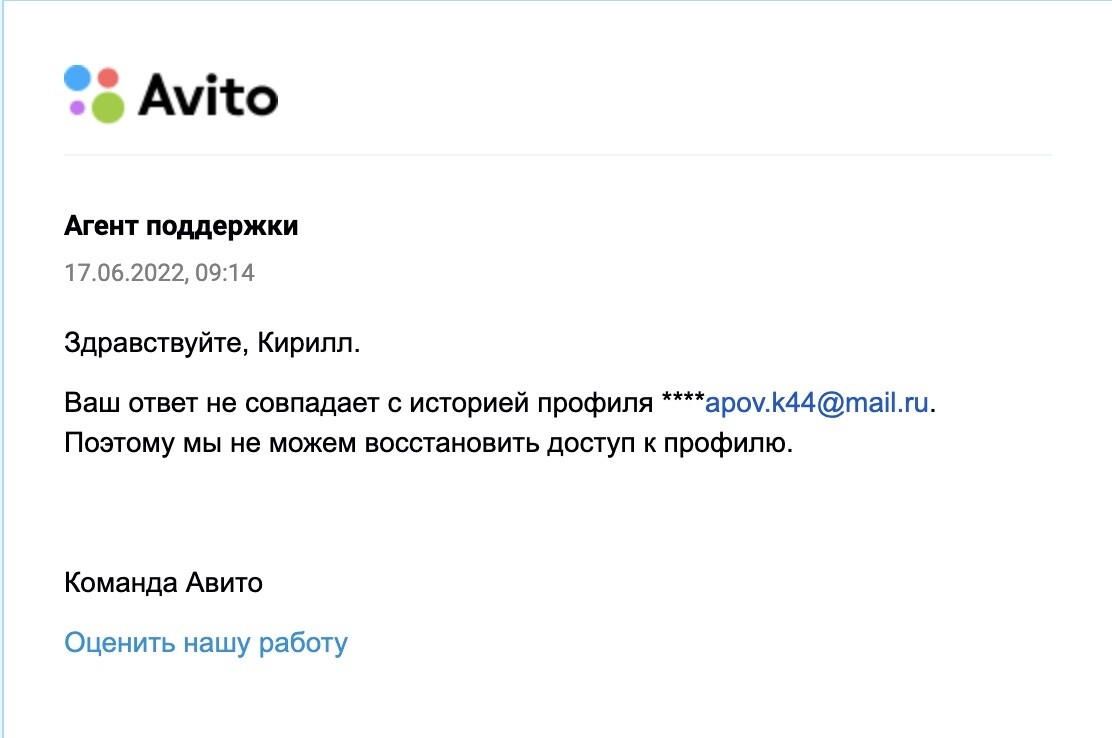This screenshot has height=738, width=1112.
Task: Click the Avito colored dots logo
Action: click(x=95, y=94)
